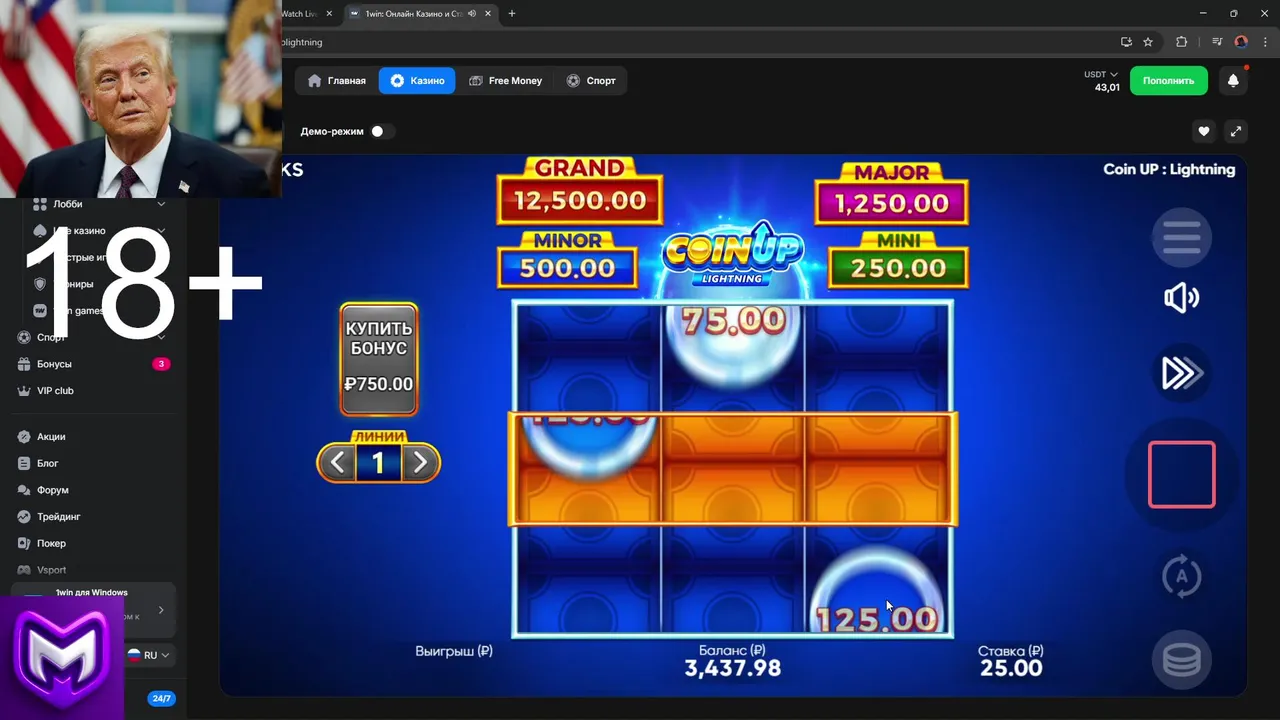Open media control icon in browser toolbar

point(1217,42)
